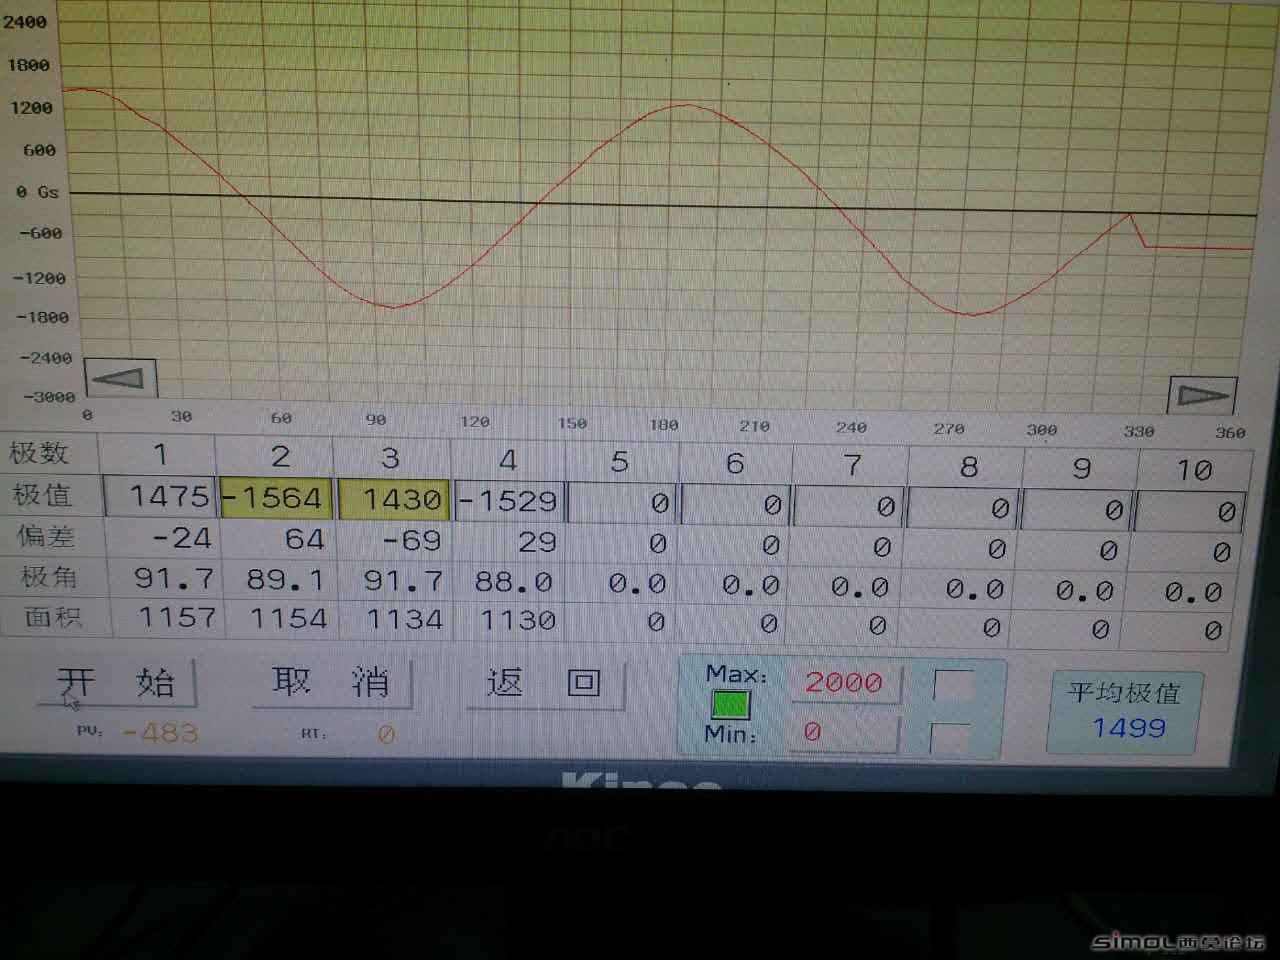Tick the checkbox next to the Max value
Screen dimensions: 1280x960
(x=952, y=685)
